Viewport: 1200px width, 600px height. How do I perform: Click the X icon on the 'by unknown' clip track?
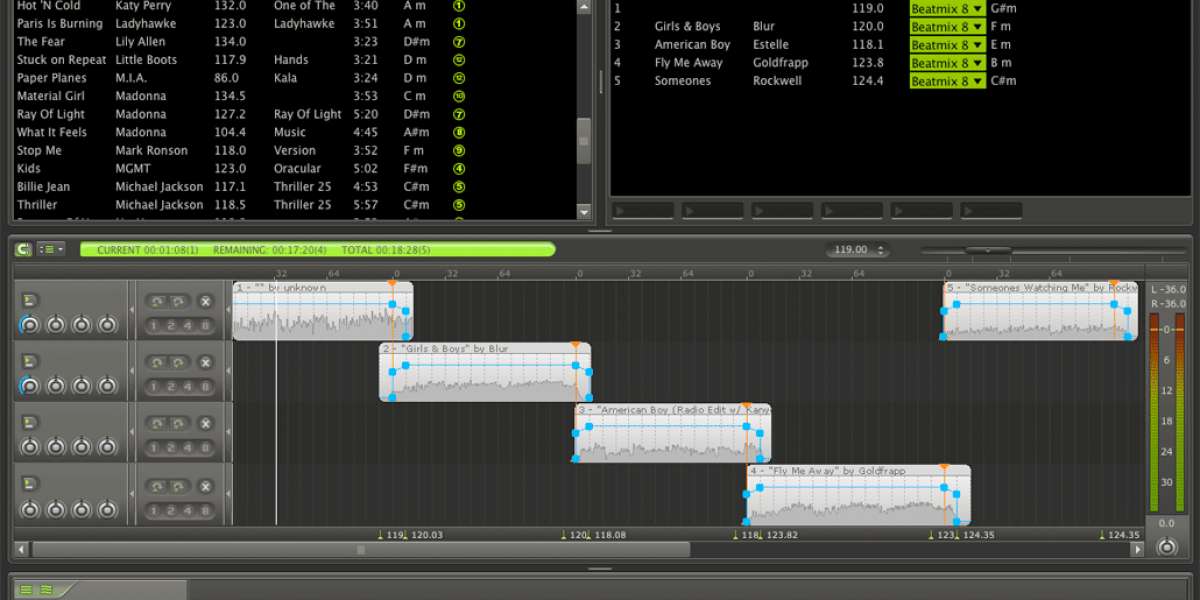pos(205,301)
